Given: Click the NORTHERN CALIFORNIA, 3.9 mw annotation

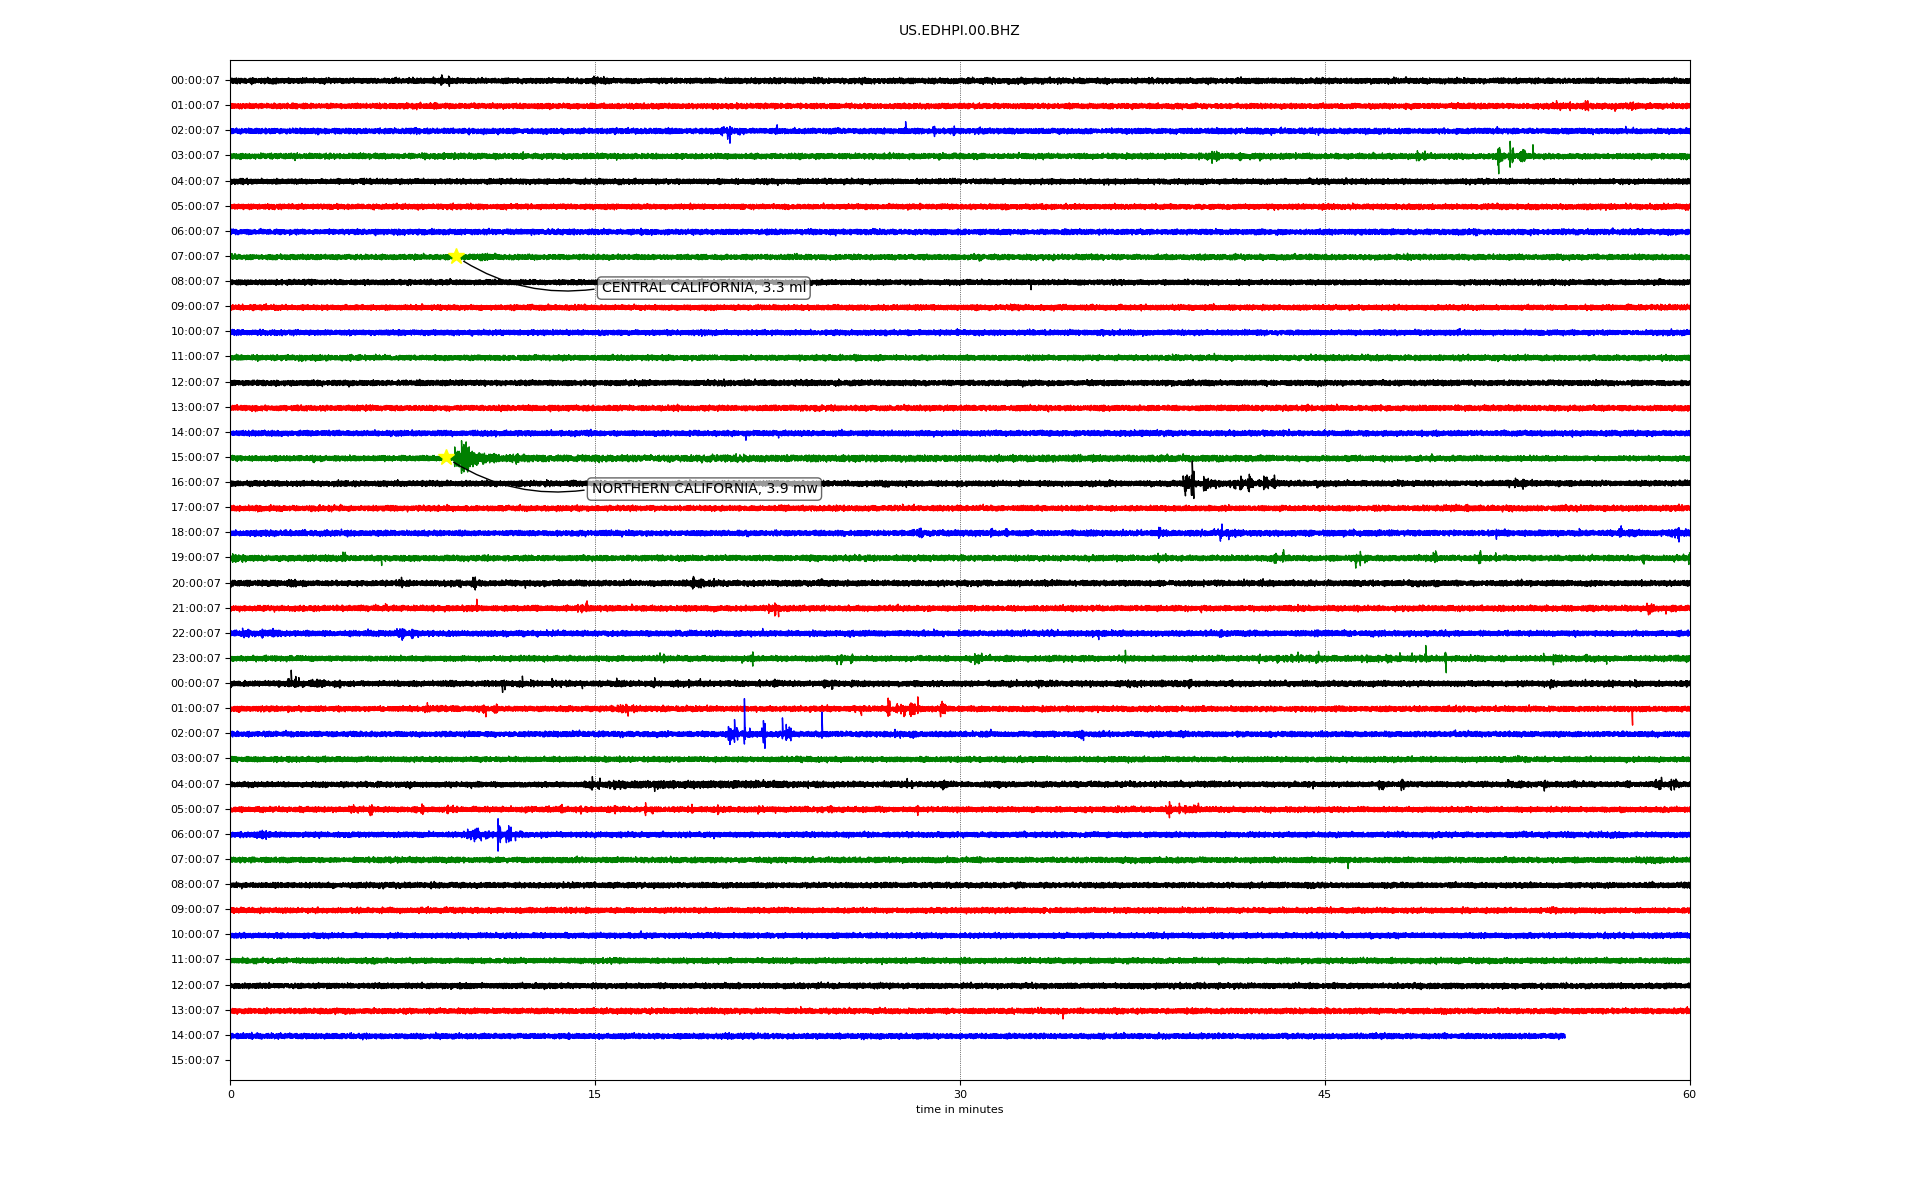Looking at the screenshot, I should pyautogui.click(x=704, y=489).
